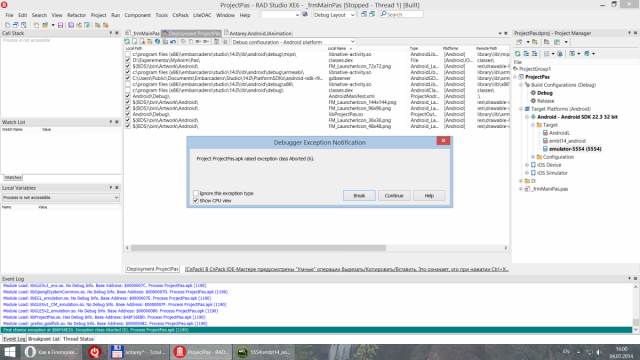Uncheck the FM_LauncherIcon_72x72.png row checkbox

click(x=128, y=66)
